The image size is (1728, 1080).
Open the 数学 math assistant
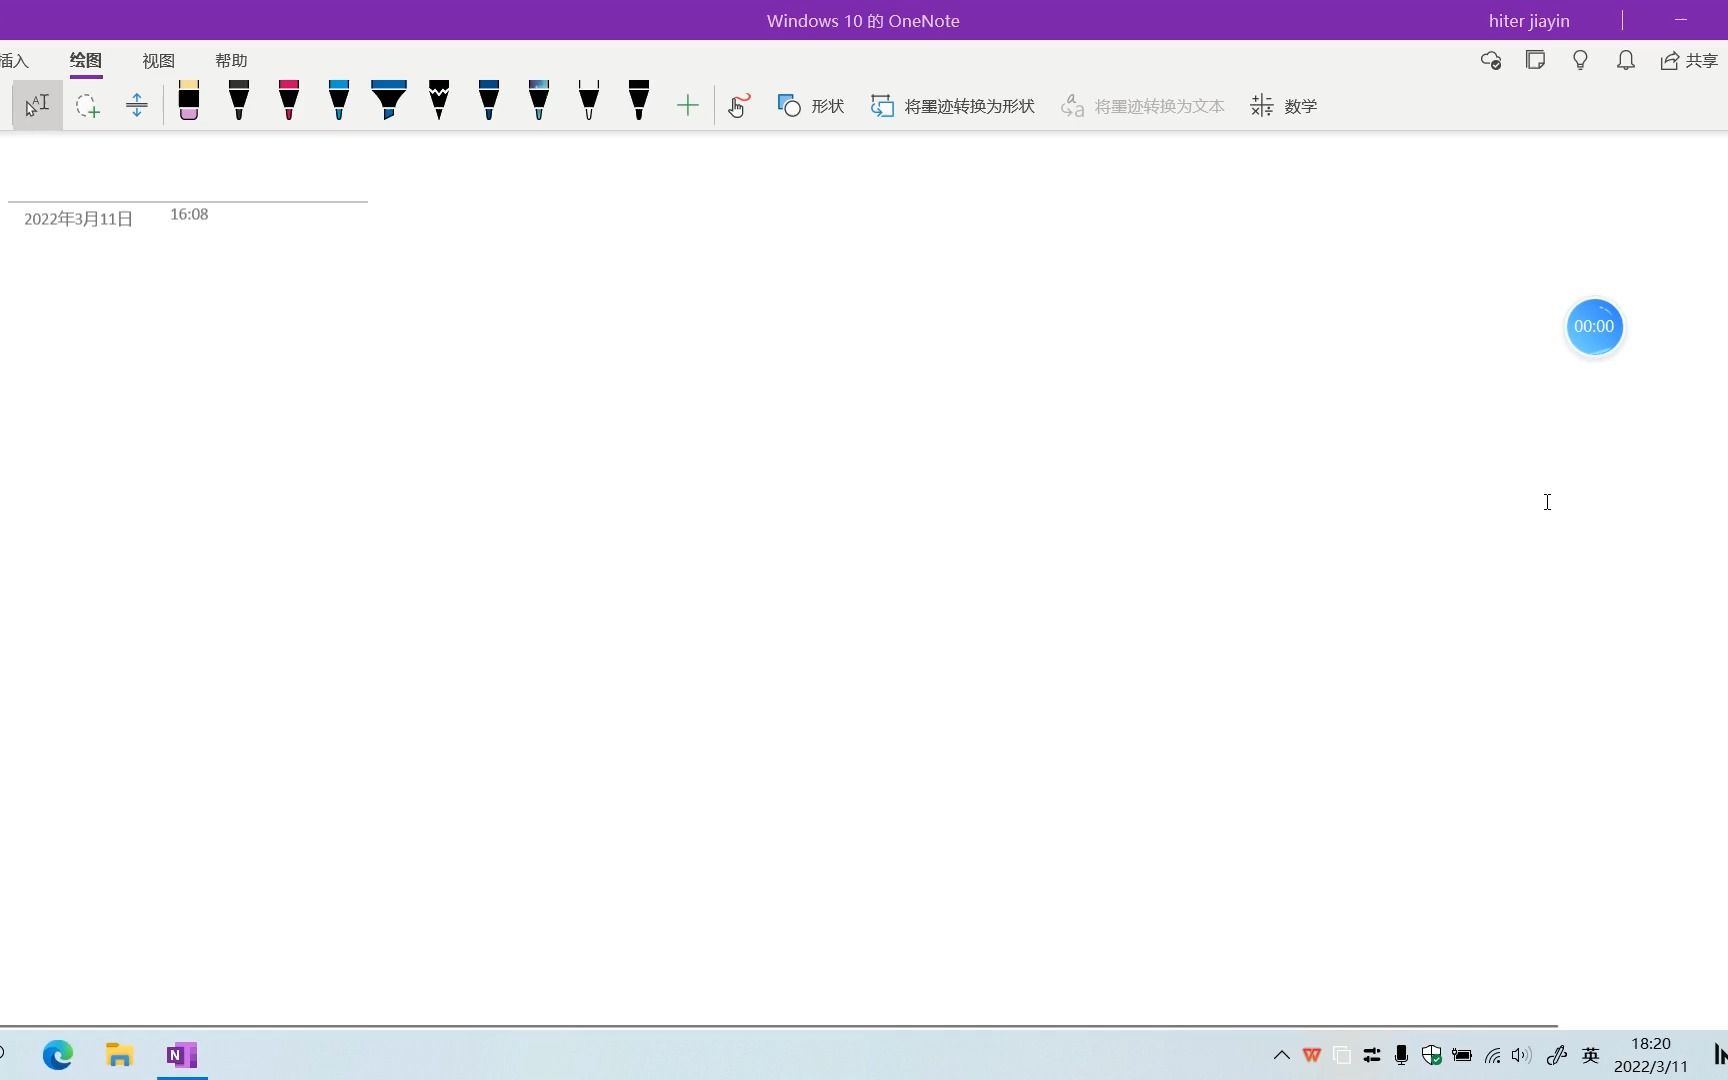point(1284,105)
